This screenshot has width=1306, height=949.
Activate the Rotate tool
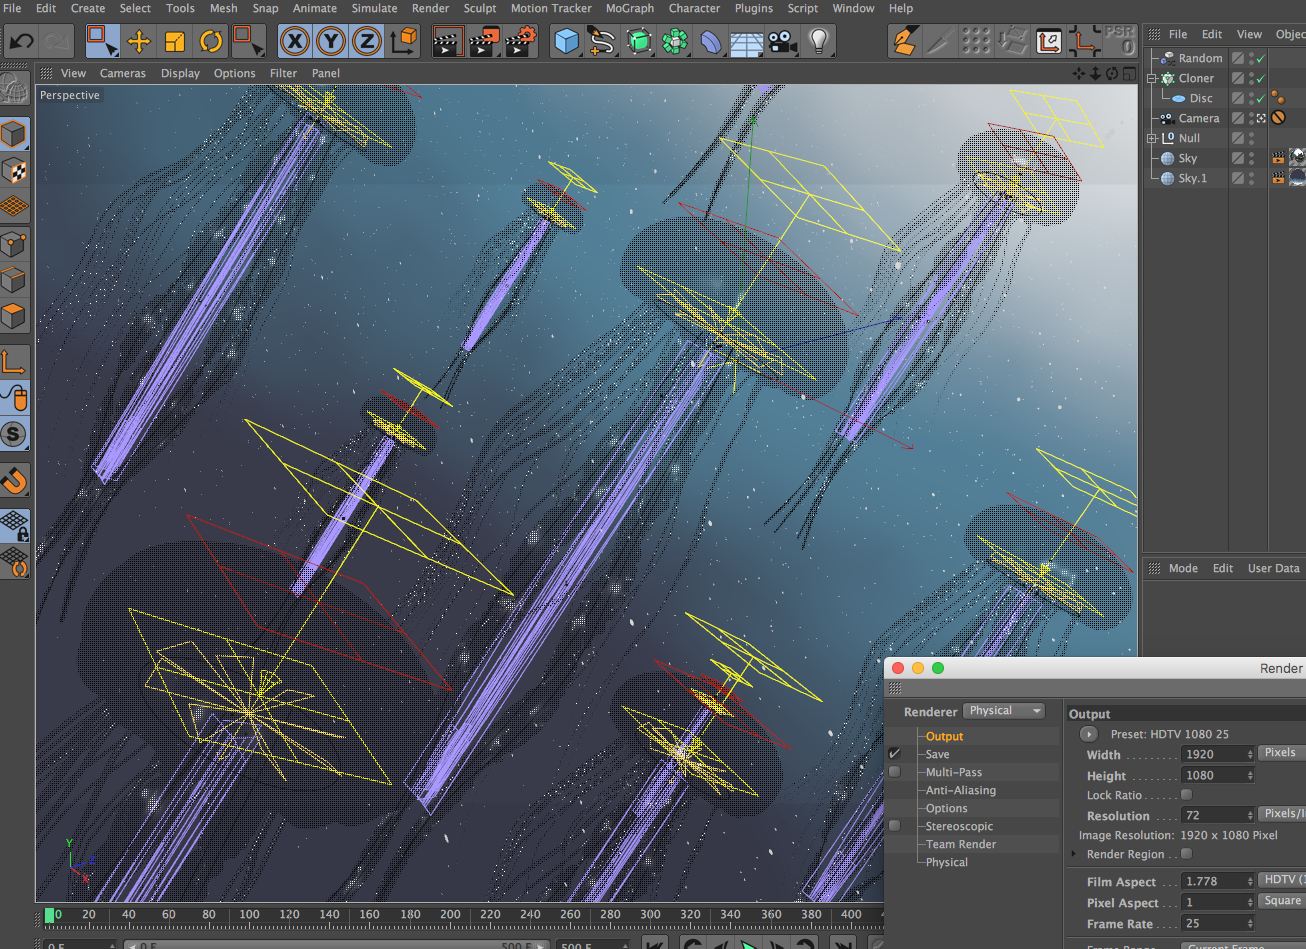211,42
